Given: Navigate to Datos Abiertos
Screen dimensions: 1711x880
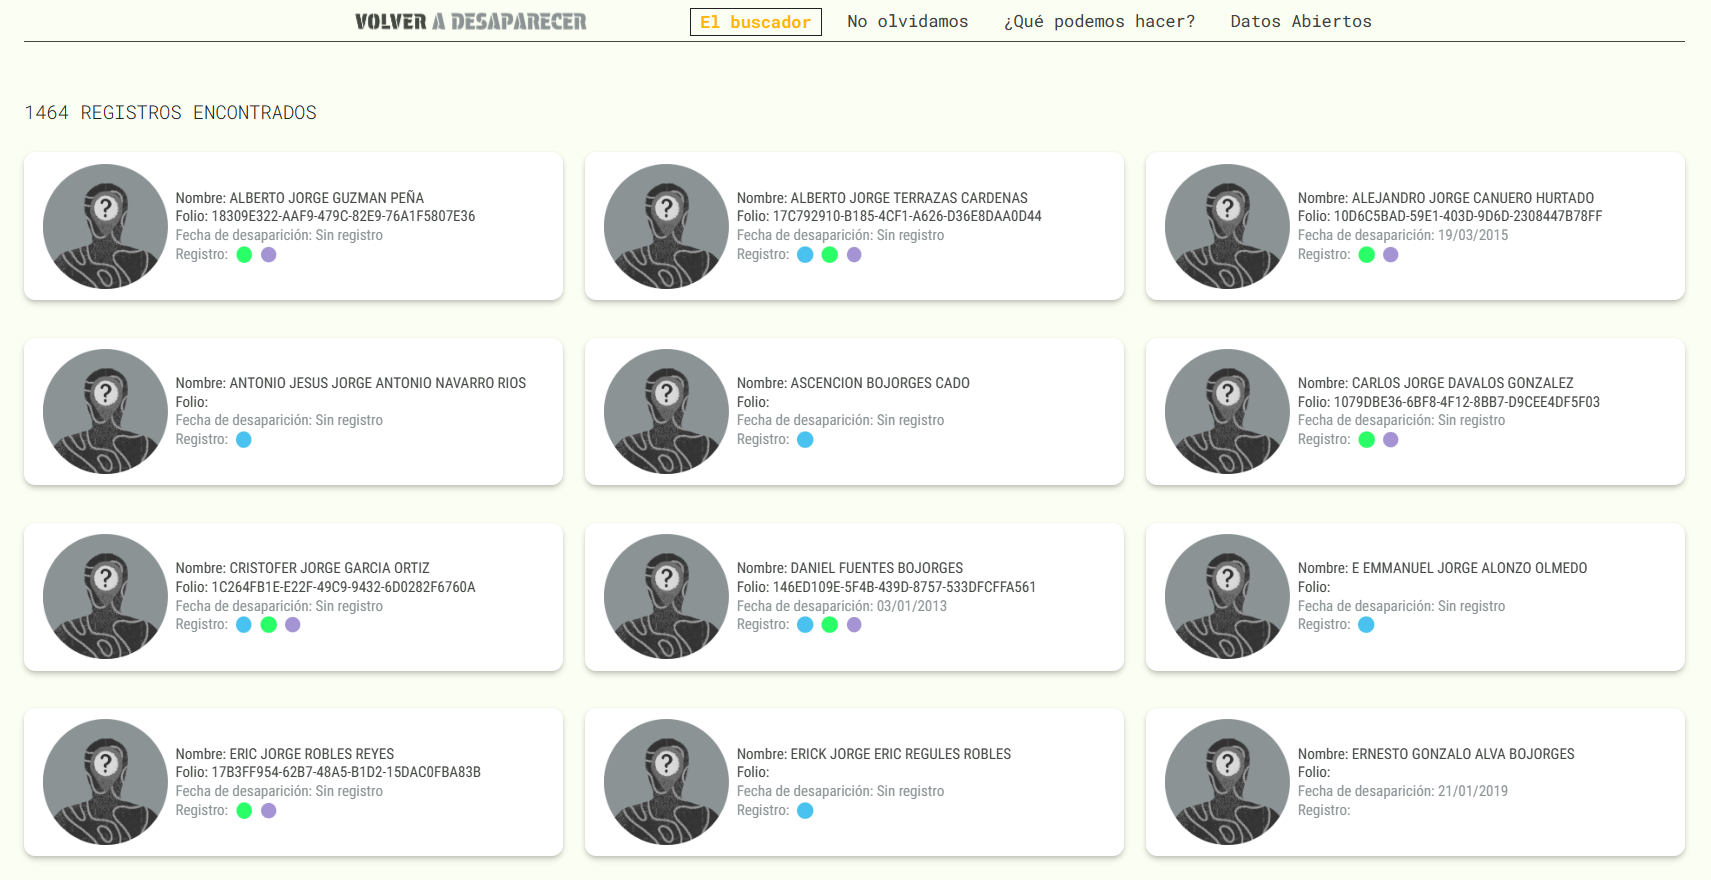Looking at the screenshot, I should 1300,22.
